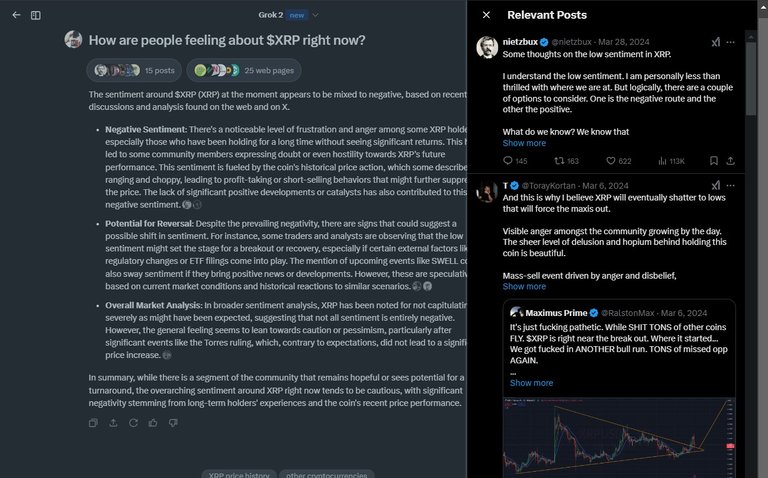The height and width of the screenshot is (478, 768).
Task: Copy the Grok response text
Action: [x=93, y=423]
